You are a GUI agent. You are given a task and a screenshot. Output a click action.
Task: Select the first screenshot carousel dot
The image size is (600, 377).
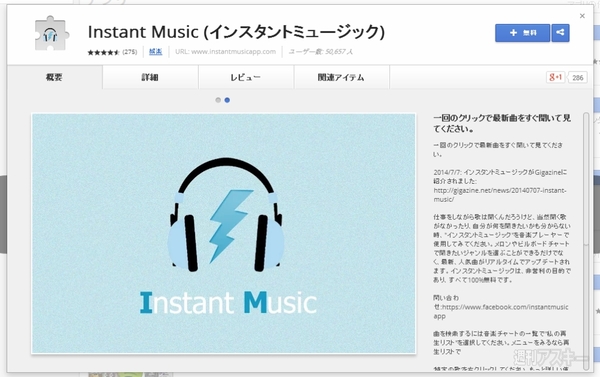(x=218, y=100)
